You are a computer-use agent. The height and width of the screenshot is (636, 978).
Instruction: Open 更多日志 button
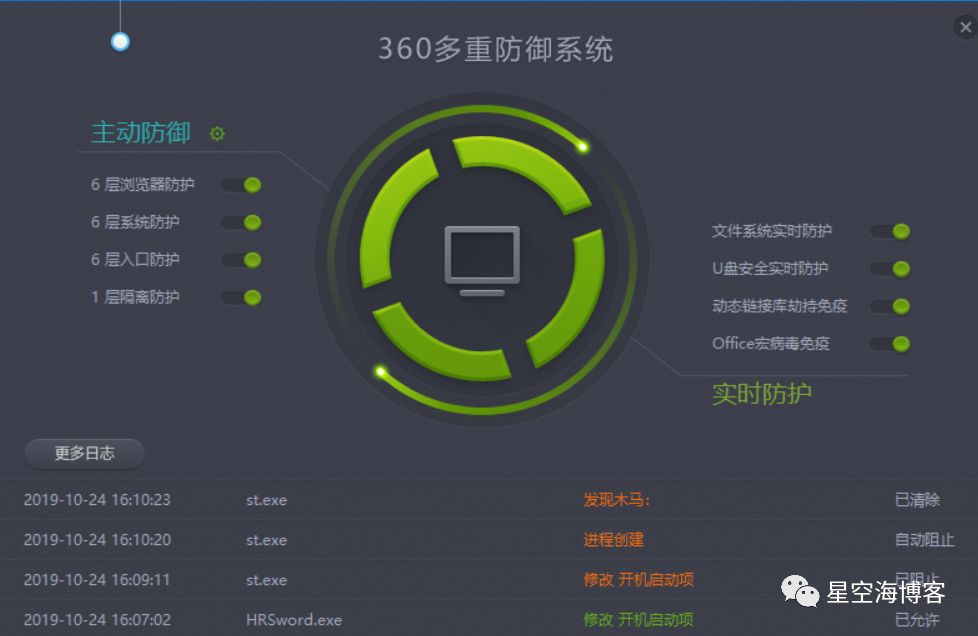(85, 453)
